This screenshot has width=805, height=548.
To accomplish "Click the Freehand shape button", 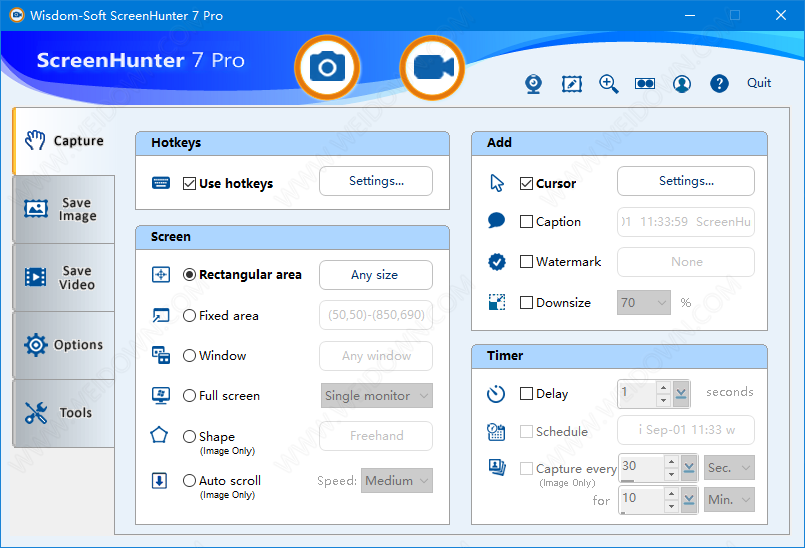I will pos(376,436).
